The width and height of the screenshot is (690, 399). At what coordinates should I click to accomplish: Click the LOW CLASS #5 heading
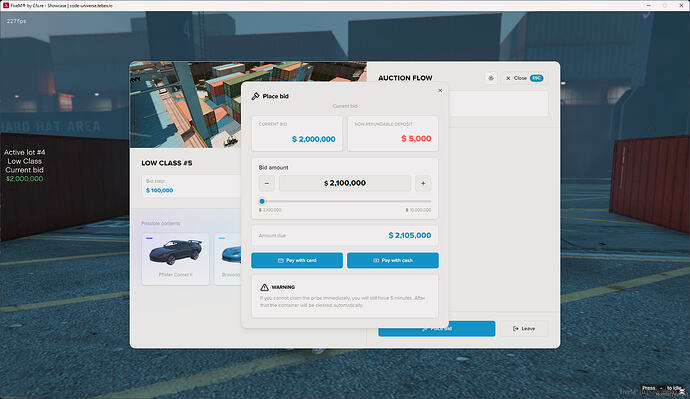[x=167, y=163]
